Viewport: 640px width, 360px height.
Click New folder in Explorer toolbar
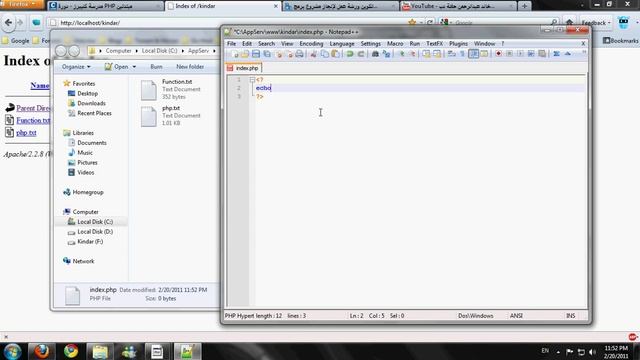[190, 67]
